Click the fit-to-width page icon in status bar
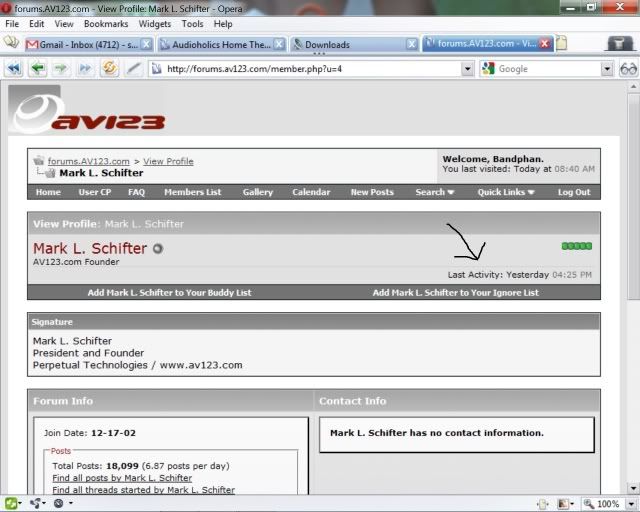 (543, 504)
